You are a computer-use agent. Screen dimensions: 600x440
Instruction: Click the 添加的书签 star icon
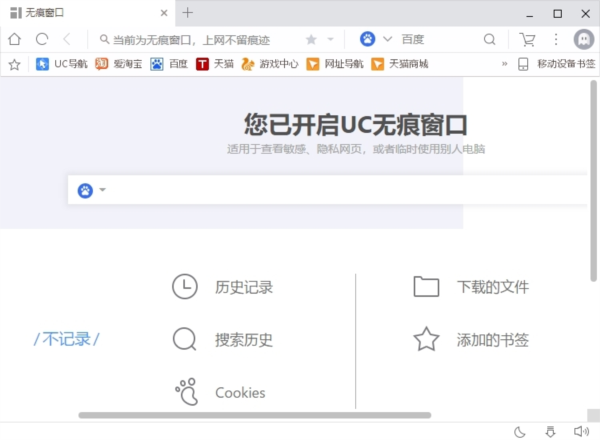pos(426,339)
